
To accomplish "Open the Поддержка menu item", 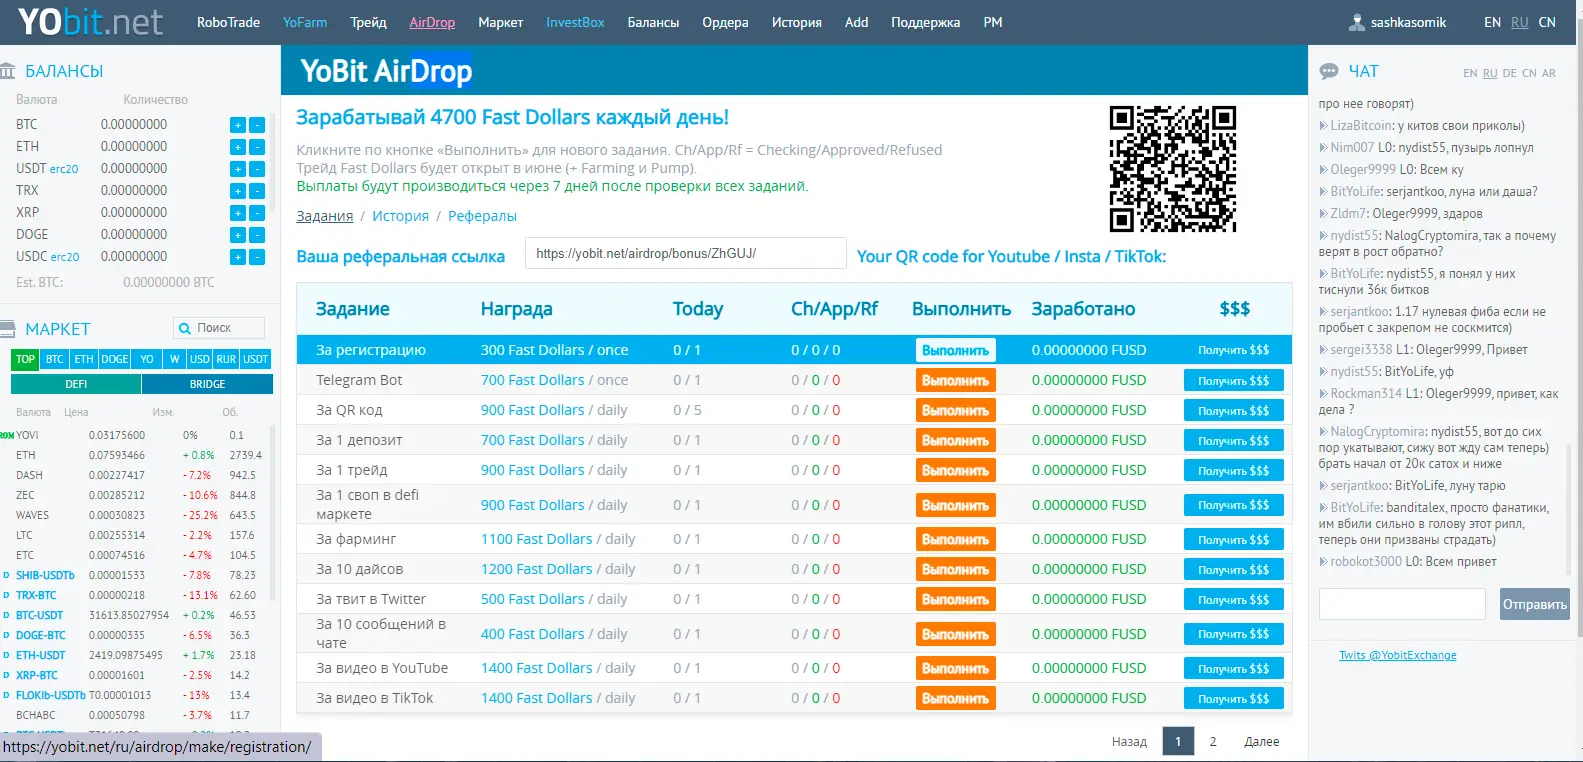I will click(925, 22).
